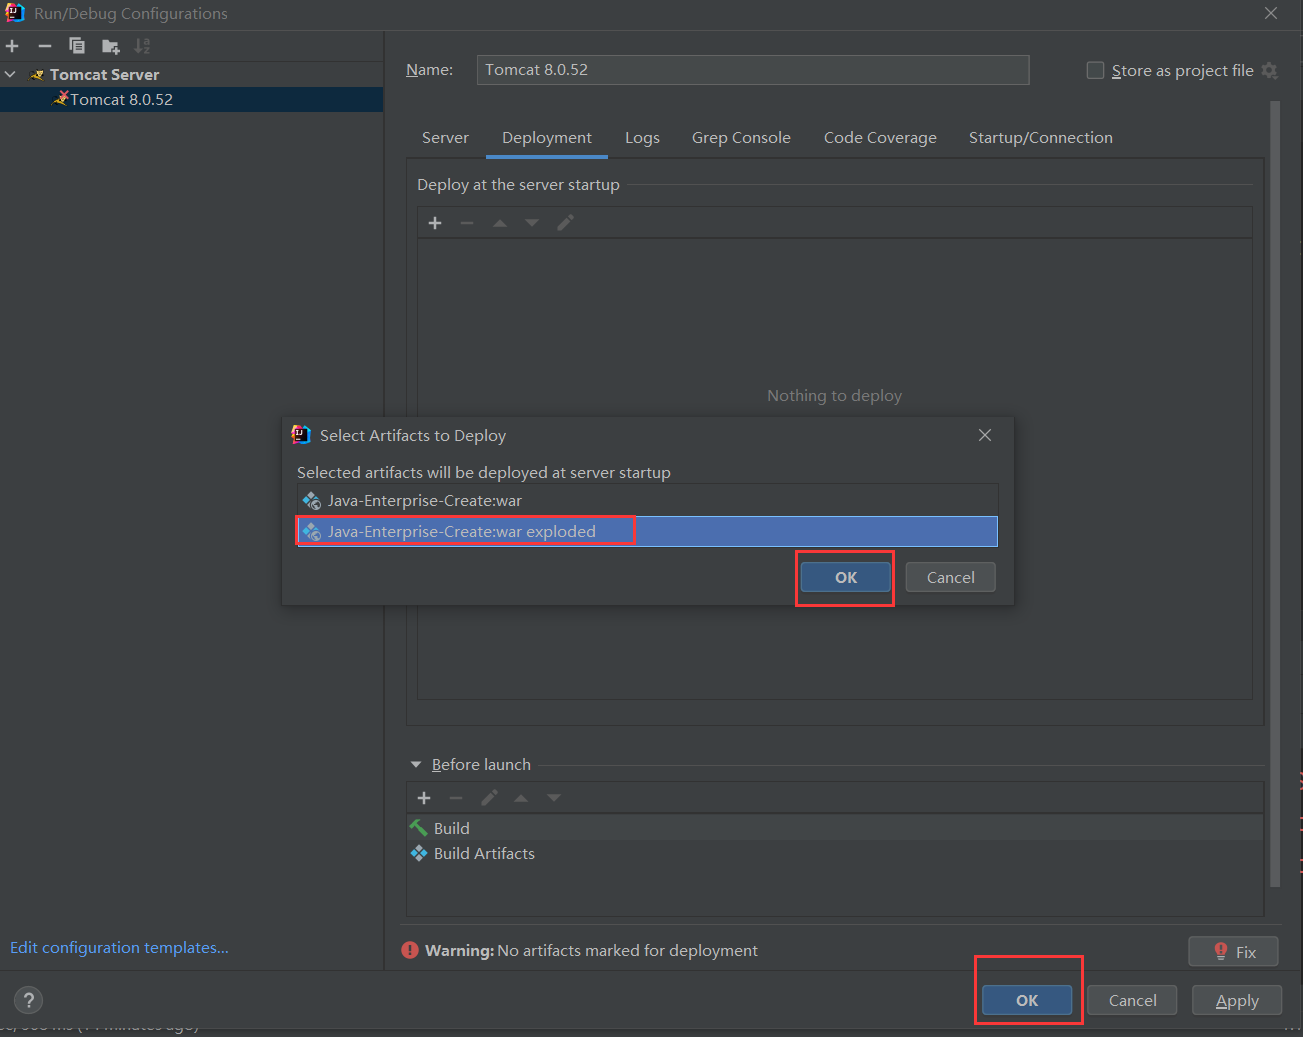Collapse the Before launch section
The height and width of the screenshot is (1037, 1303).
click(x=416, y=765)
